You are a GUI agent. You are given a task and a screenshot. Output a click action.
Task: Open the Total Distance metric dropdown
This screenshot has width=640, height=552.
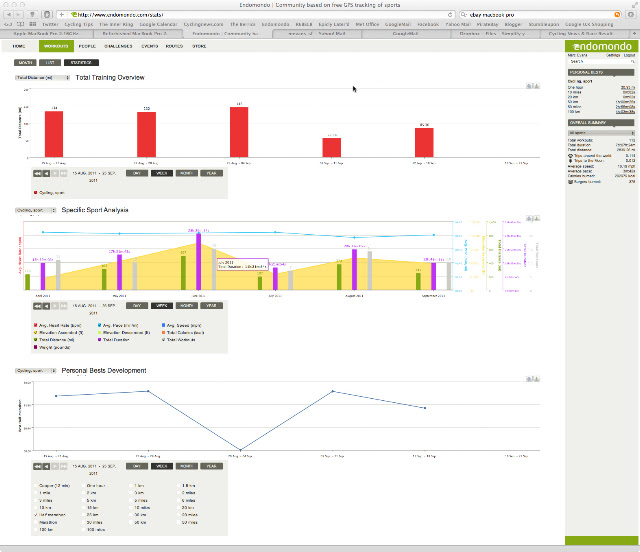click(x=42, y=78)
